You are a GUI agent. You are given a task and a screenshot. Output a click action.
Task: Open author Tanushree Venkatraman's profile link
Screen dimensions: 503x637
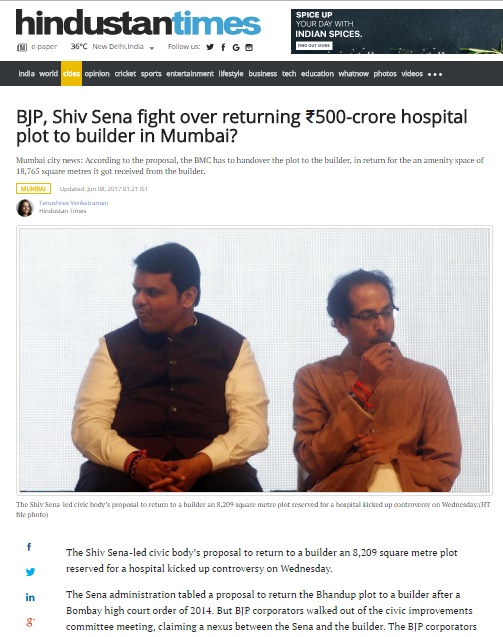point(74,203)
